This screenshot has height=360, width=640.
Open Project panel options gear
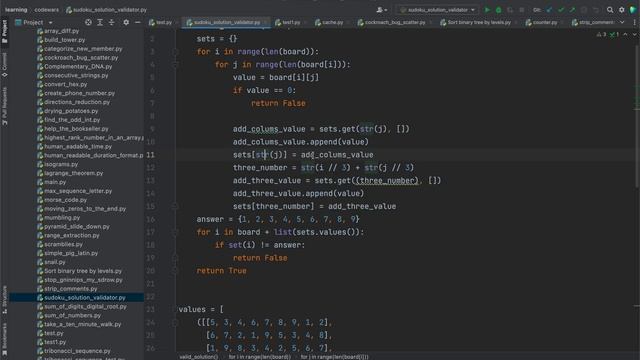pyautogui.click(x=126, y=22)
